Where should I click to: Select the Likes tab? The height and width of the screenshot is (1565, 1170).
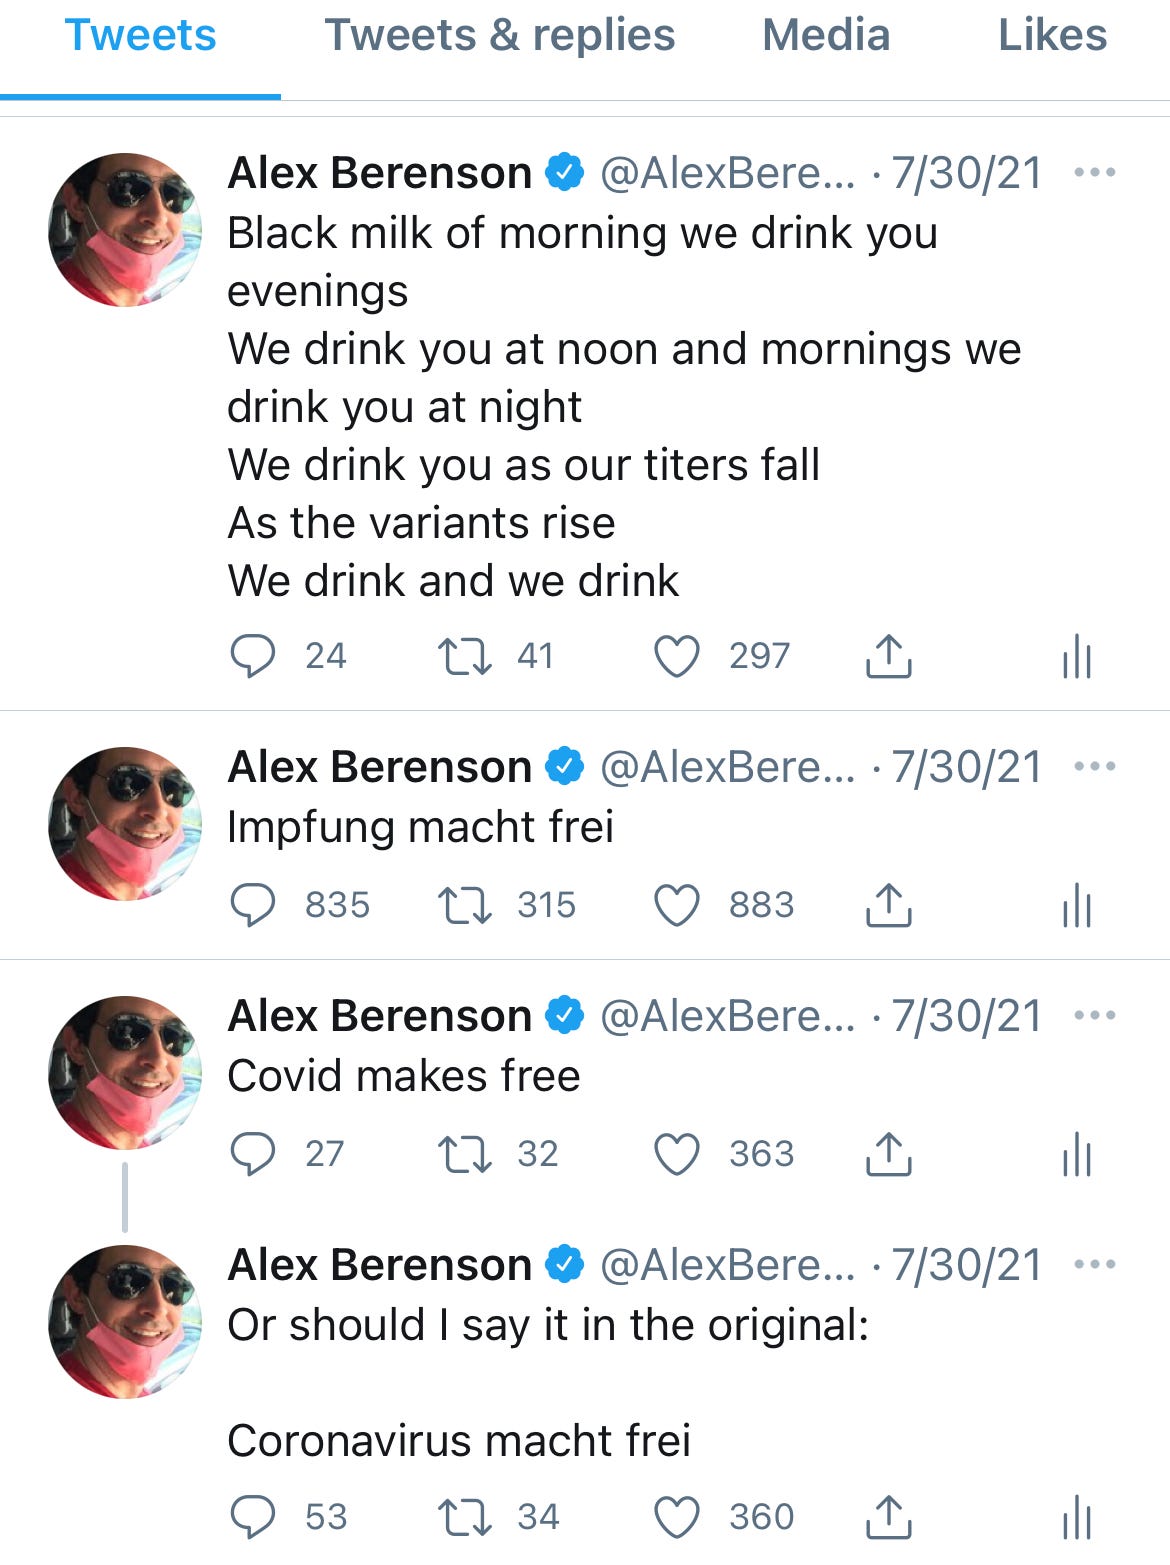pos(1052,35)
